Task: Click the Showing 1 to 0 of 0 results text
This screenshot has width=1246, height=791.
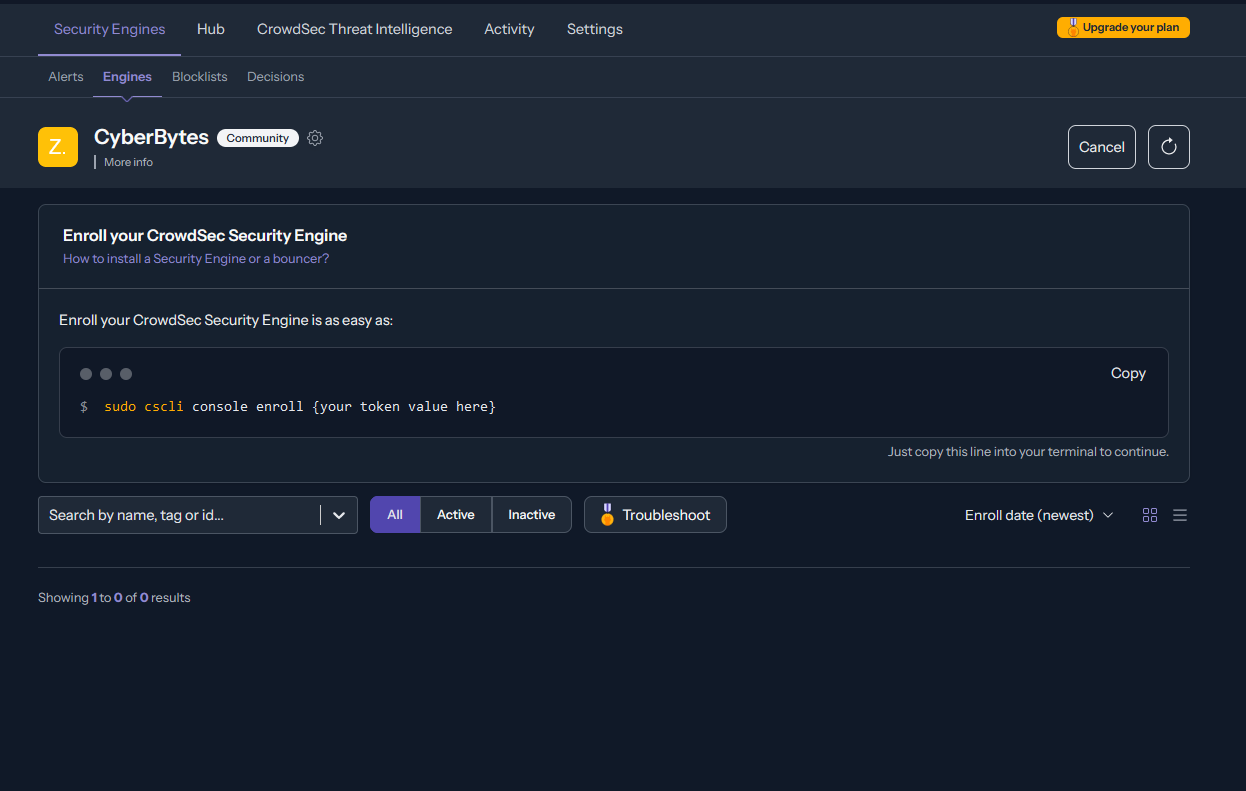Action: click(114, 598)
